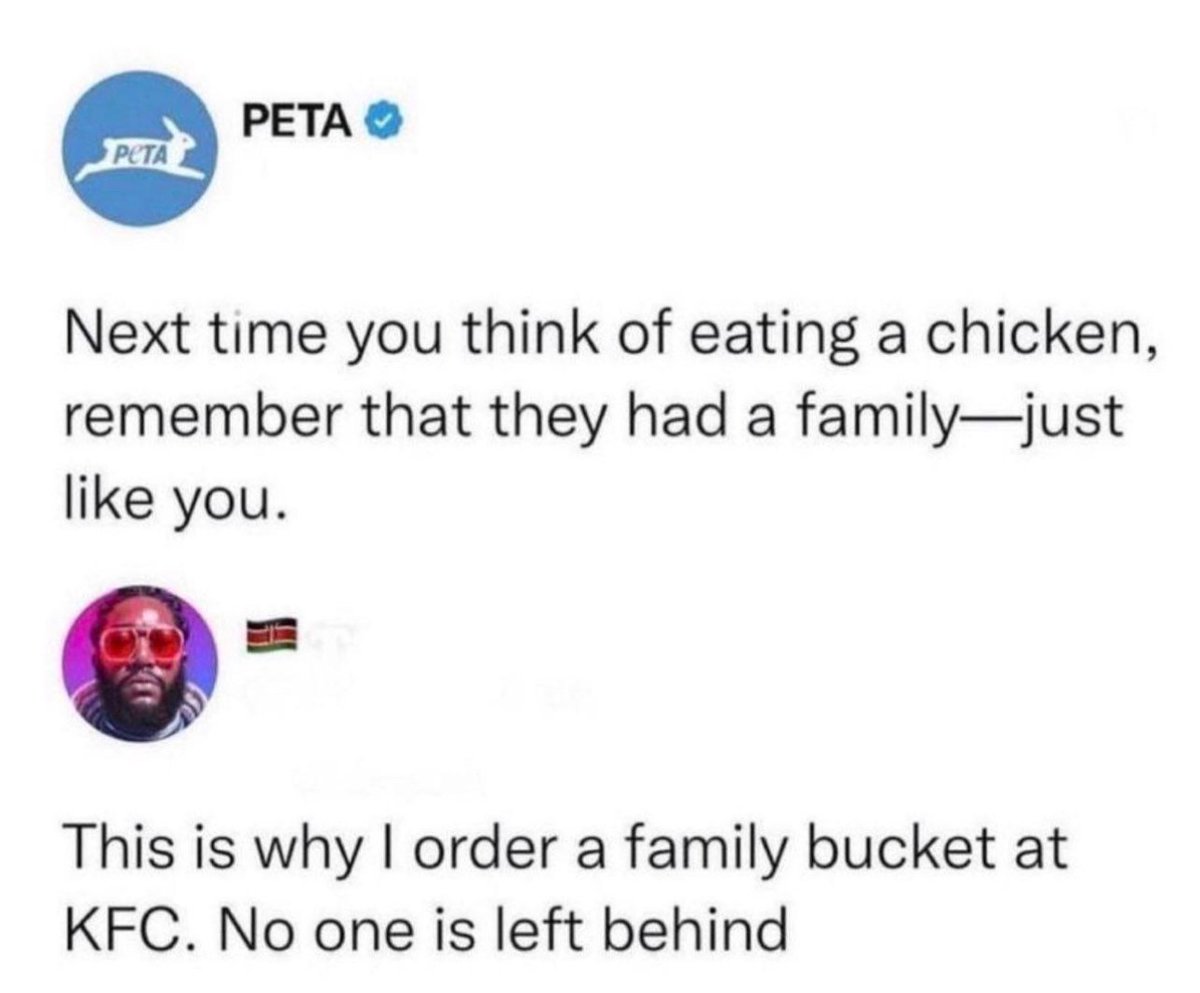Click the red sunglasses on reply avatar

143,641
